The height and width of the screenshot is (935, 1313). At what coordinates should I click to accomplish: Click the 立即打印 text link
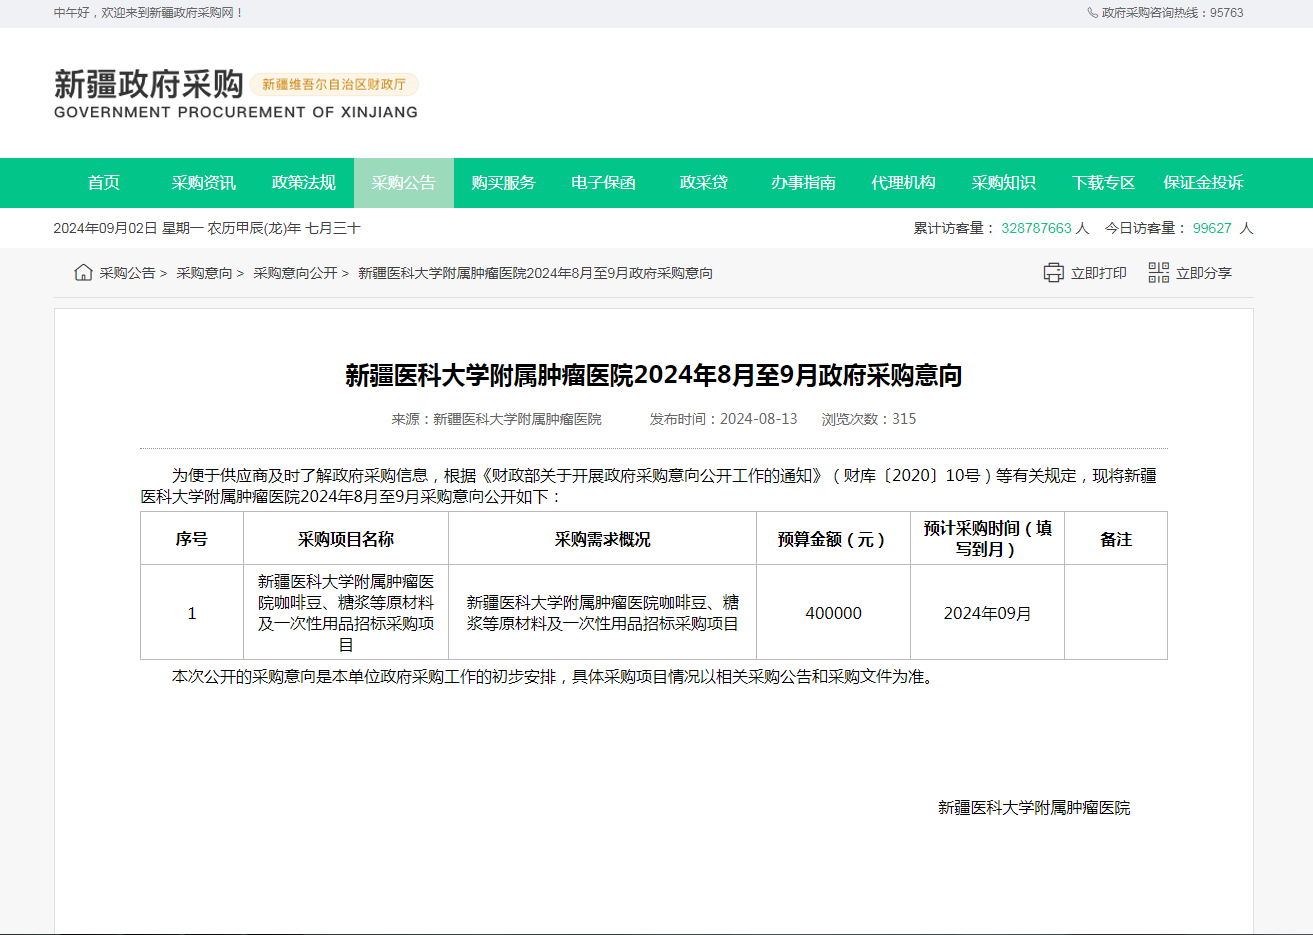point(1099,273)
